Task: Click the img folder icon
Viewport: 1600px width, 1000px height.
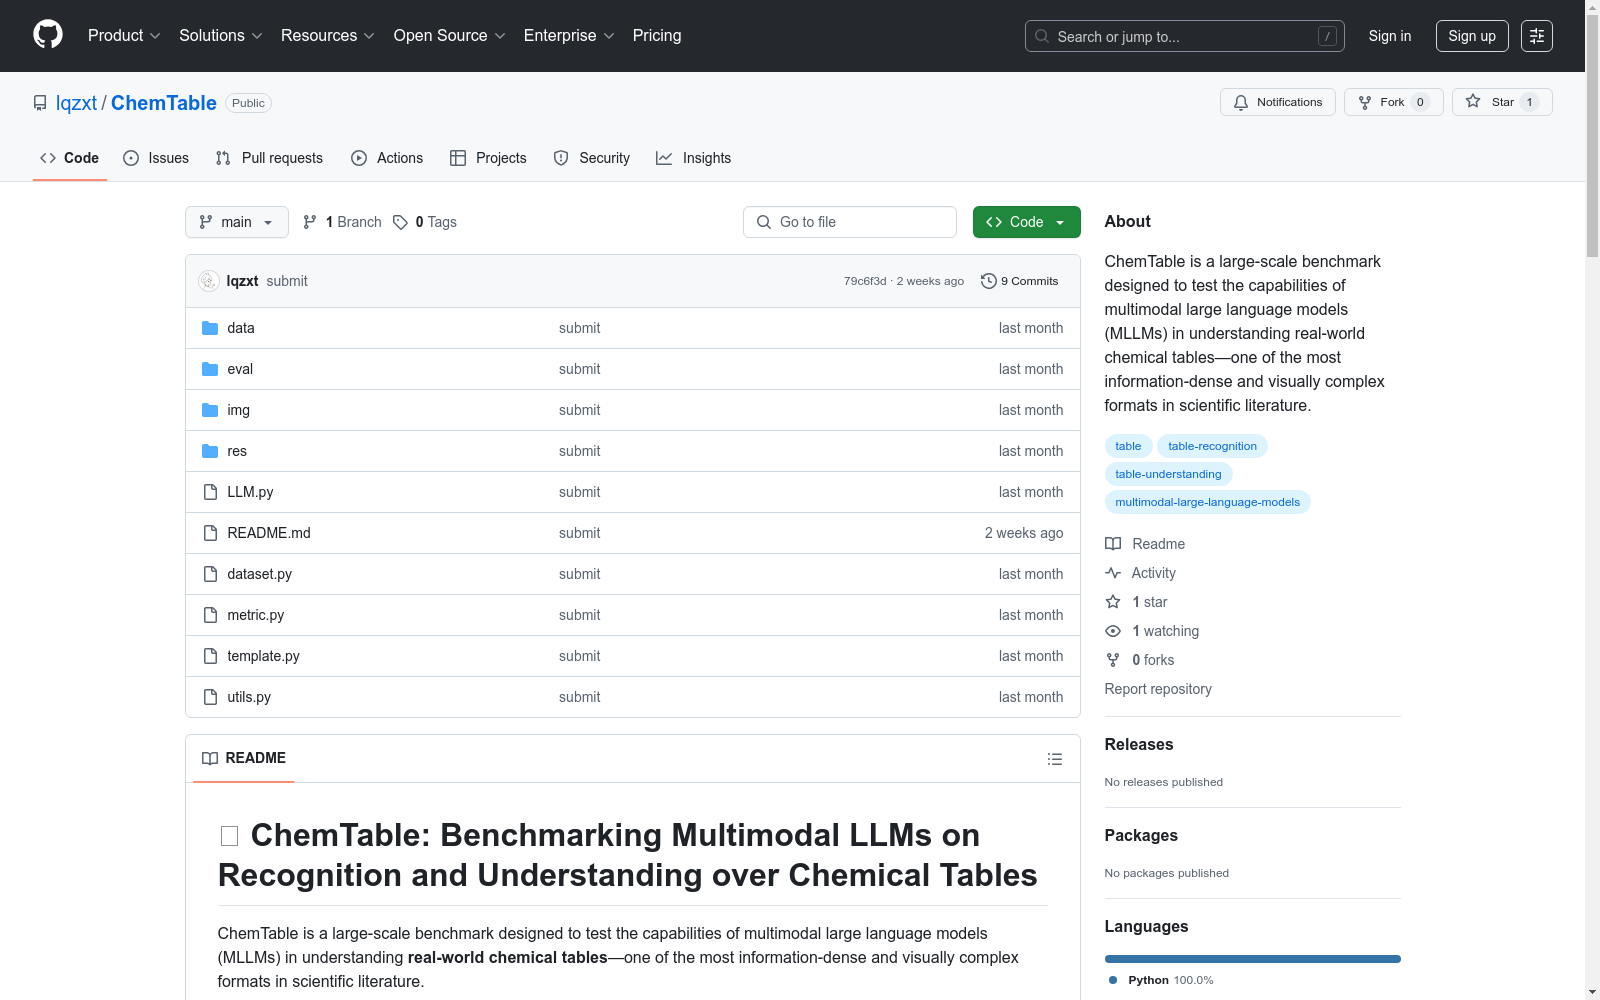Action: (x=210, y=410)
